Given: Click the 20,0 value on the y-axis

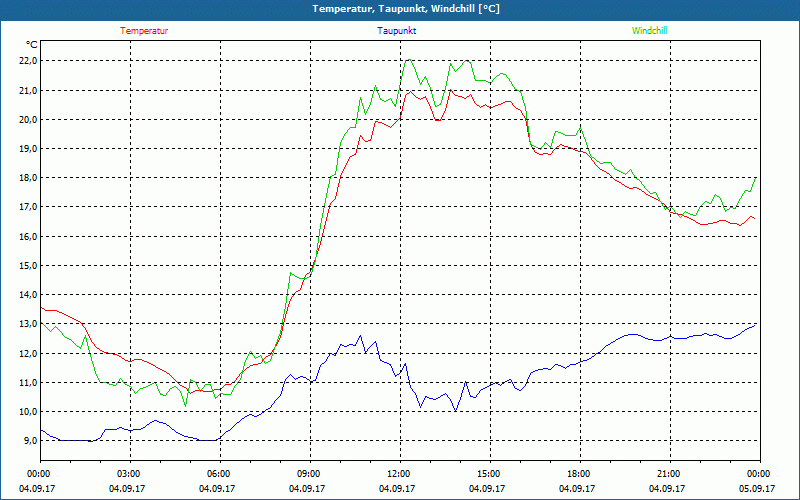Looking at the screenshot, I should tap(26, 120).
